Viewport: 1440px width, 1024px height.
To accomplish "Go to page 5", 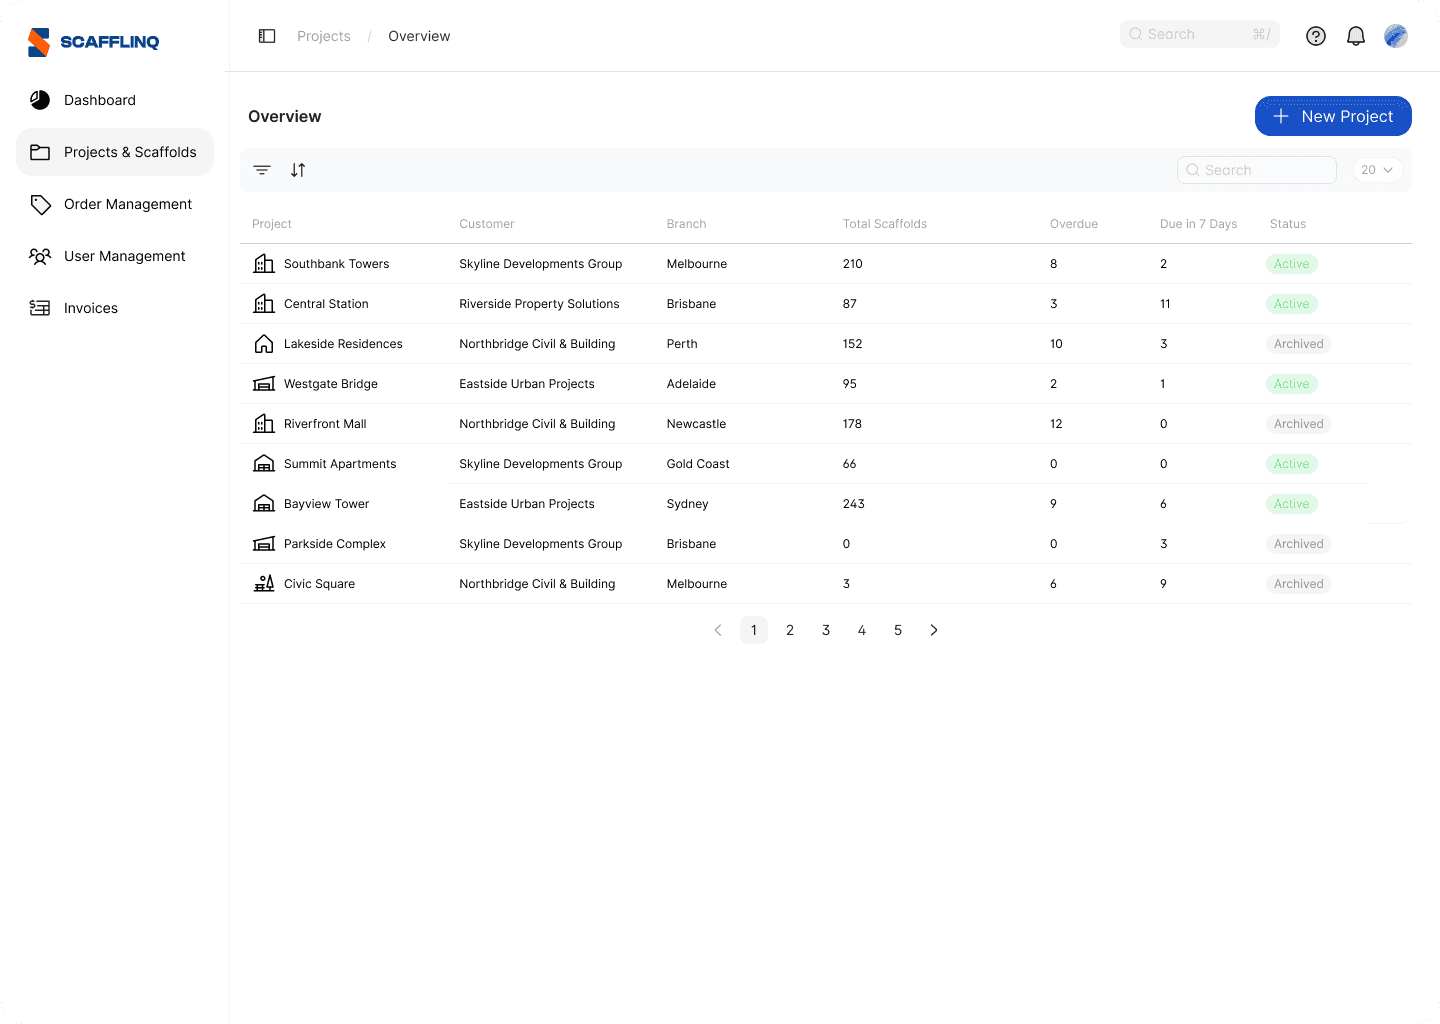I will (898, 630).
